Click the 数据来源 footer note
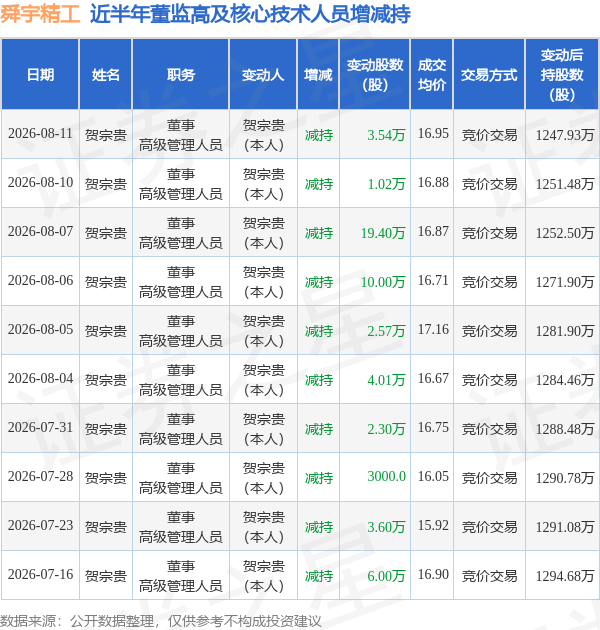The width and height of the screenshot is (600, 630). [161, 621]
